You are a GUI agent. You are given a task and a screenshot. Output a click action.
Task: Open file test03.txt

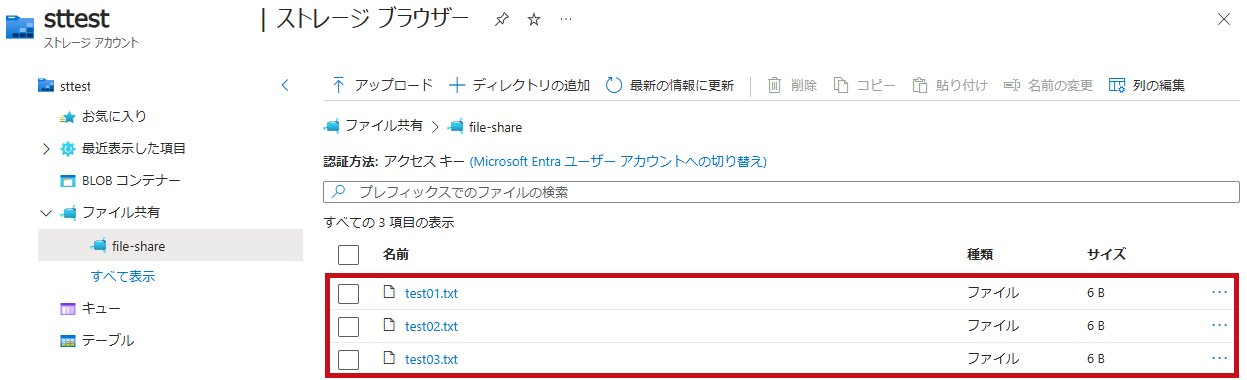pos(431,360)
